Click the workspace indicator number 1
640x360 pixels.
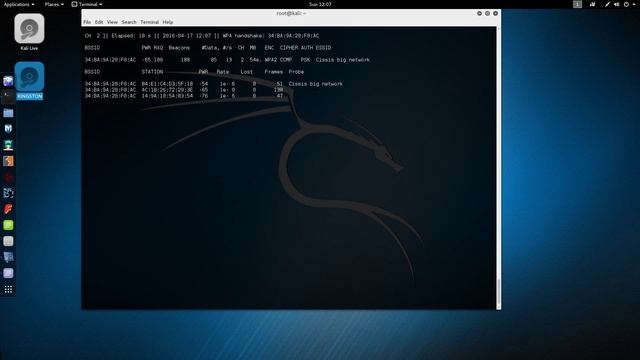coord(577,4)
